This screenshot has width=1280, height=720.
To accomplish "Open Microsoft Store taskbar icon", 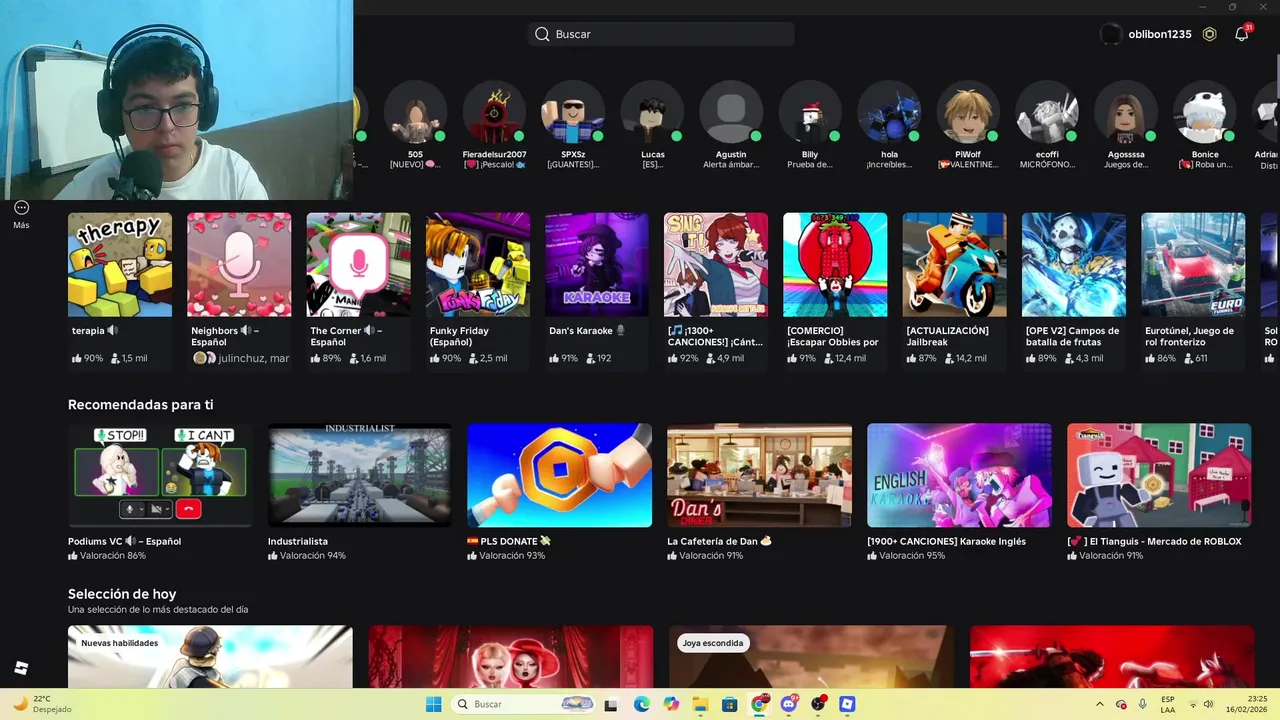I will click(x=730, y=704).
